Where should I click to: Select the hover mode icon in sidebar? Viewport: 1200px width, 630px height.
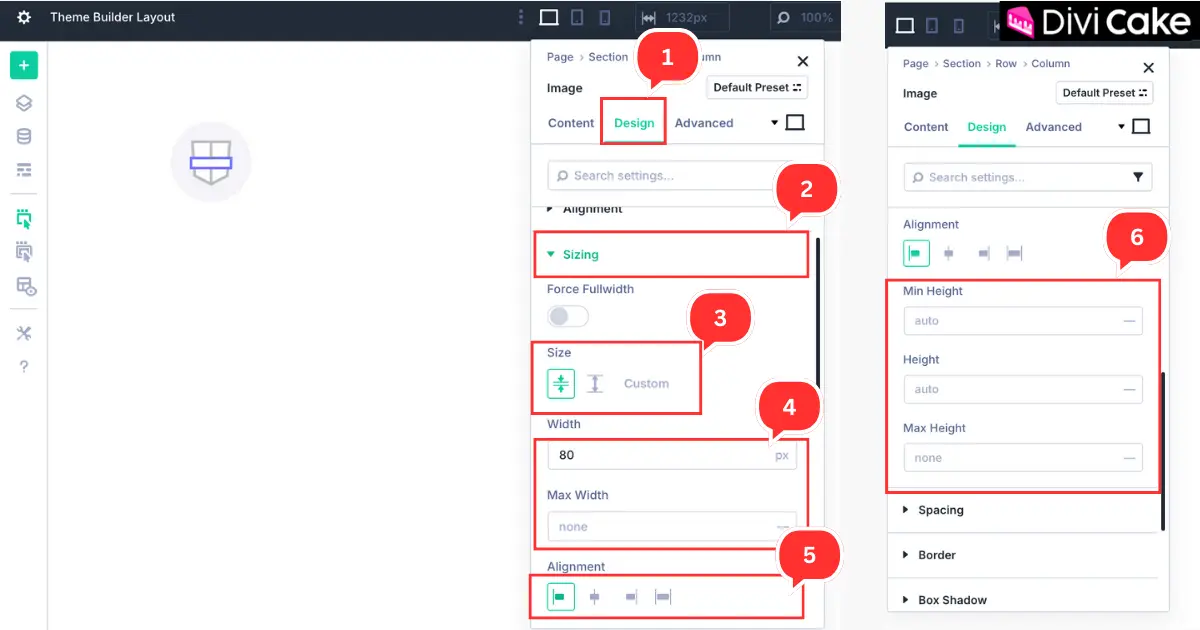(24, 251)
